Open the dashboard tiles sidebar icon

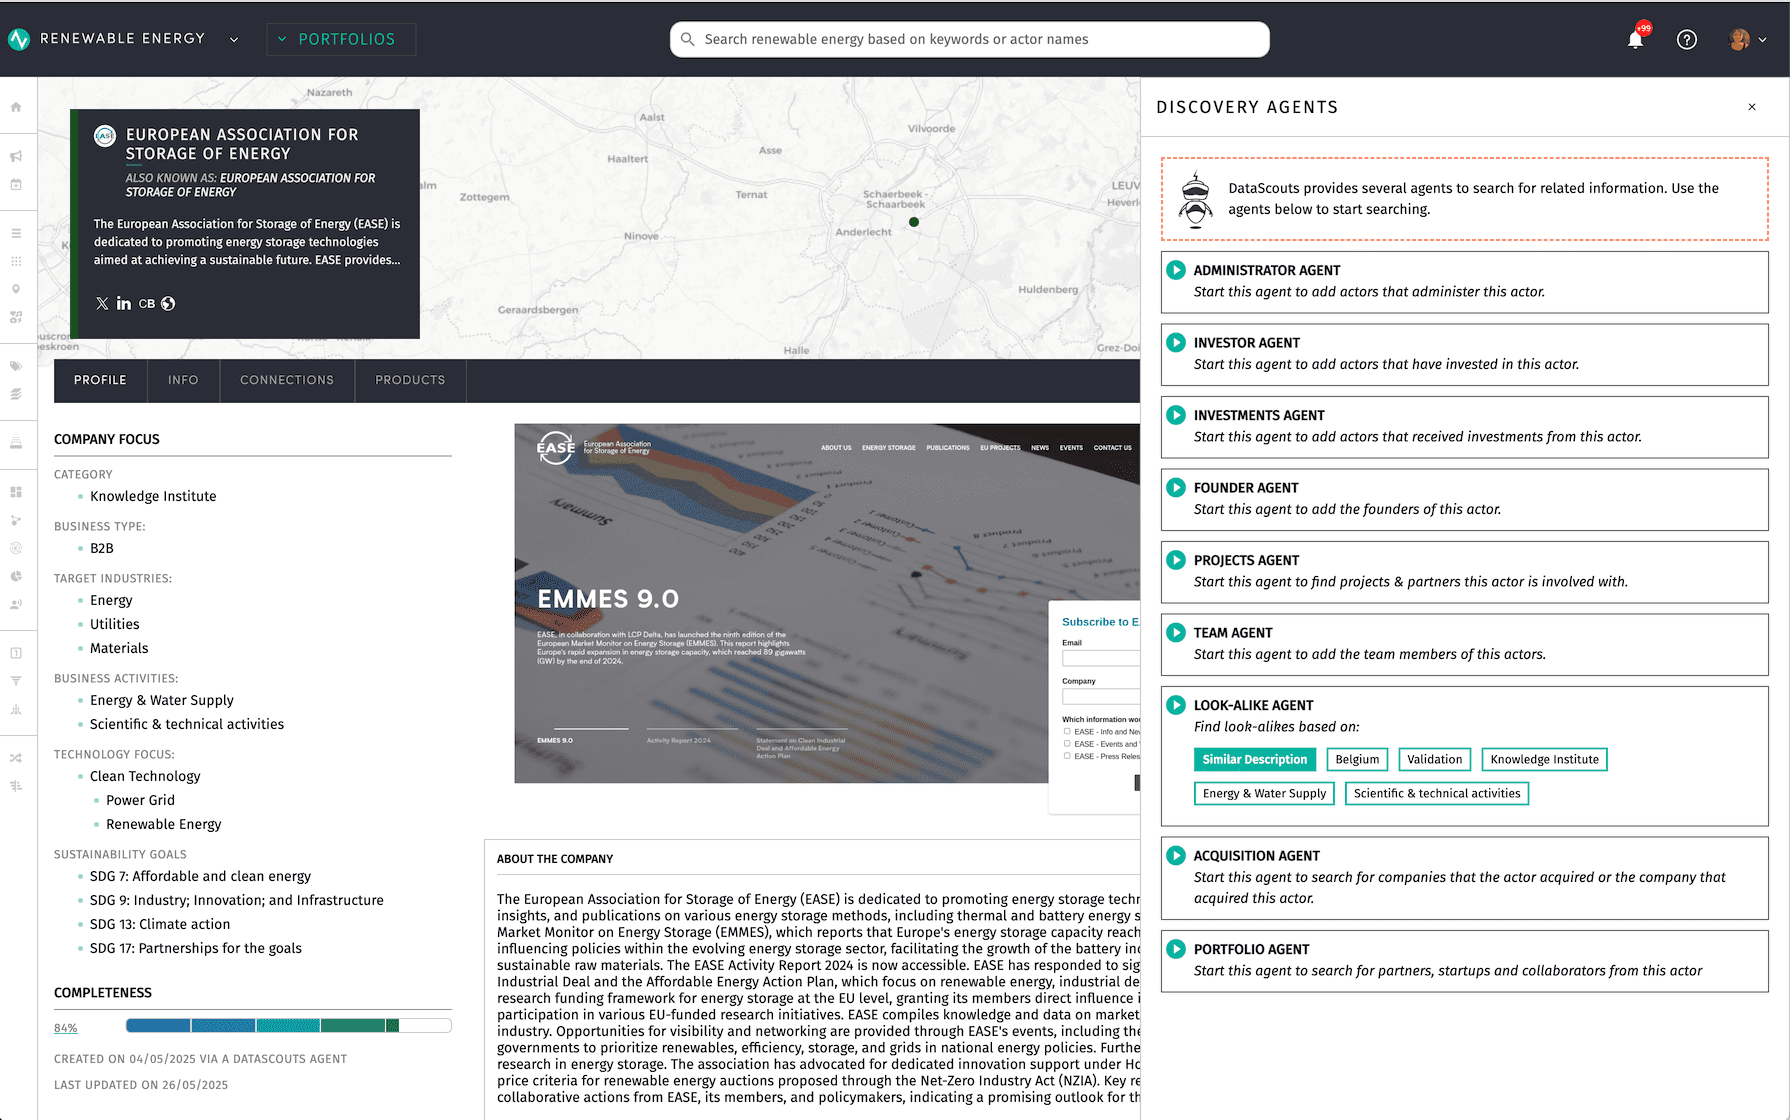point(16,492)
